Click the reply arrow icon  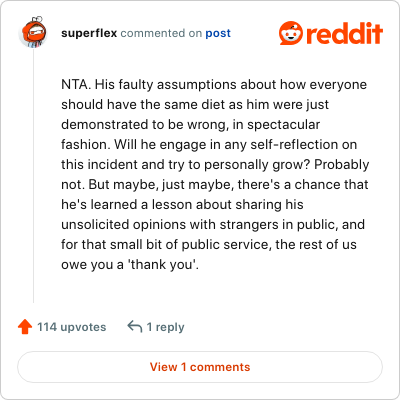click(135, 327)
